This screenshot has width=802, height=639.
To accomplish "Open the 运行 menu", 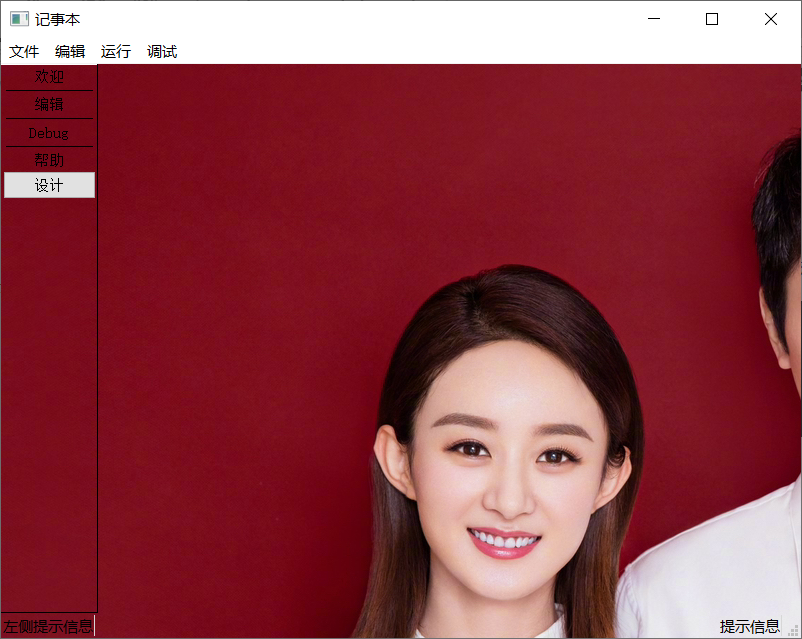I will [x=114, y=51].
